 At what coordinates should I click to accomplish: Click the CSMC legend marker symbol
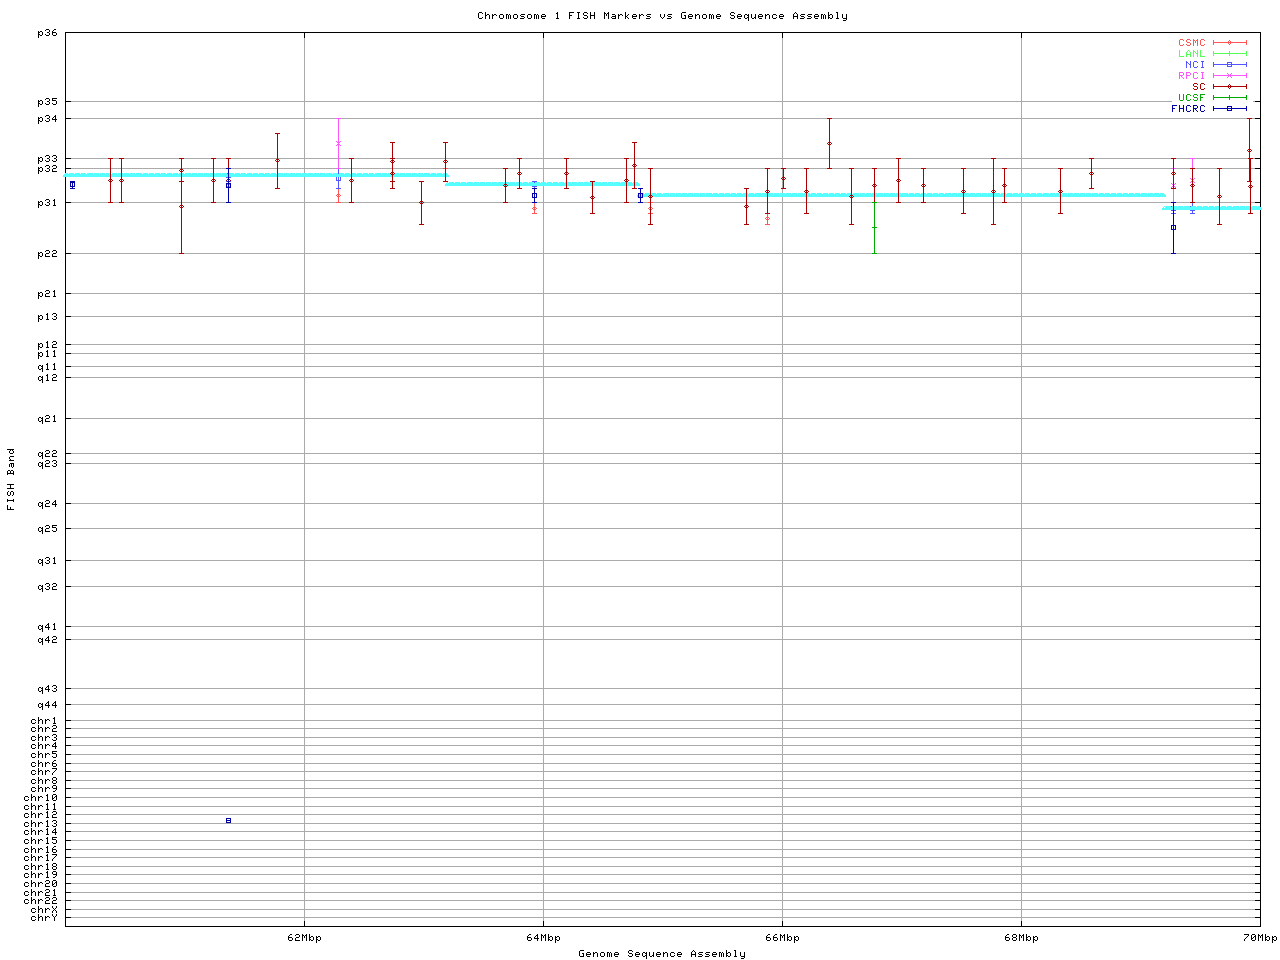(x=1229, y=43)
